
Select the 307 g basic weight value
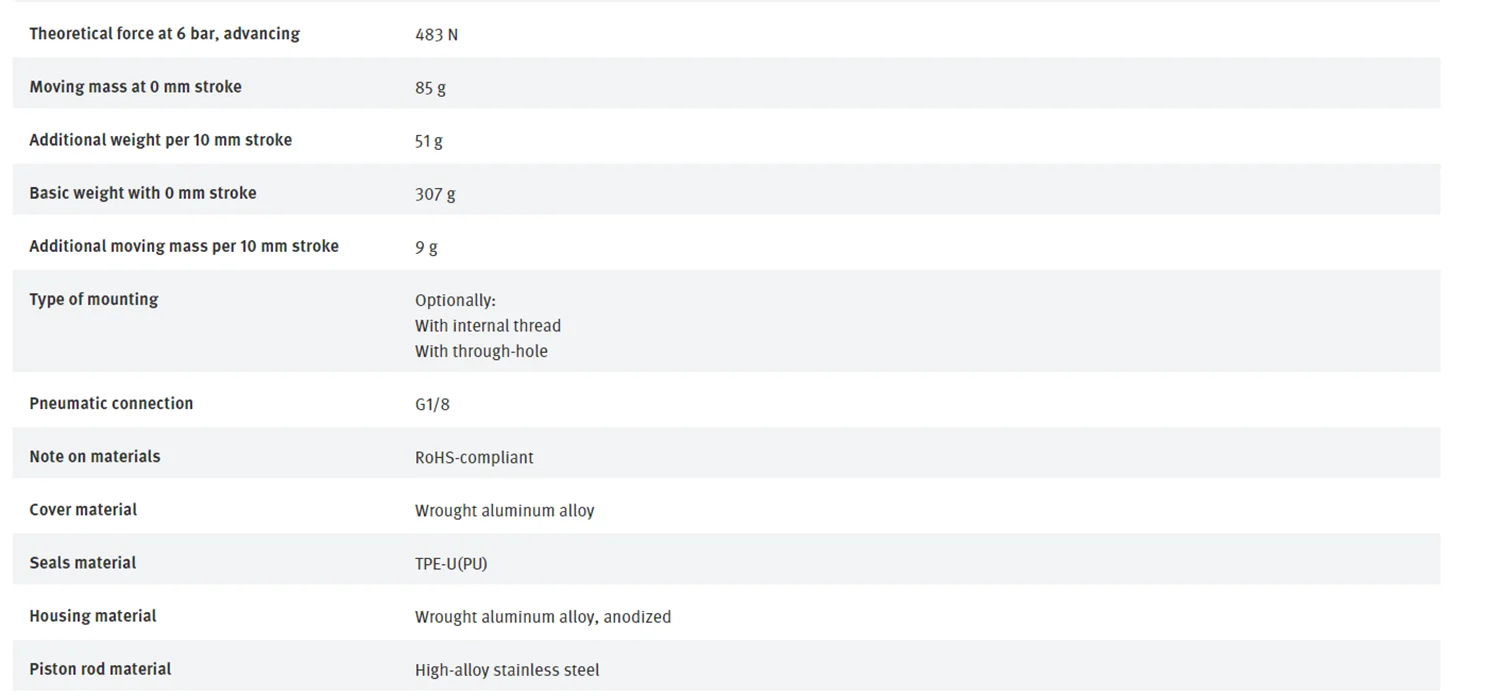(435, 194)
